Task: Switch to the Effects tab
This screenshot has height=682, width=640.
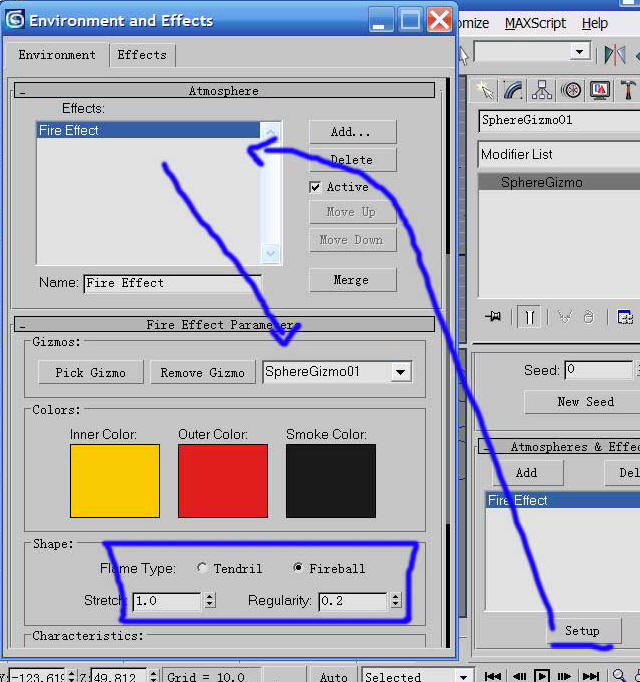Action: tap(142, 55)
